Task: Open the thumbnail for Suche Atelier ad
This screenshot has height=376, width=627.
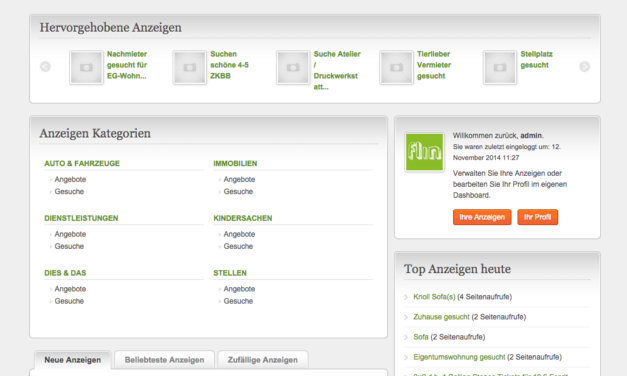Action: coord(293,67)
